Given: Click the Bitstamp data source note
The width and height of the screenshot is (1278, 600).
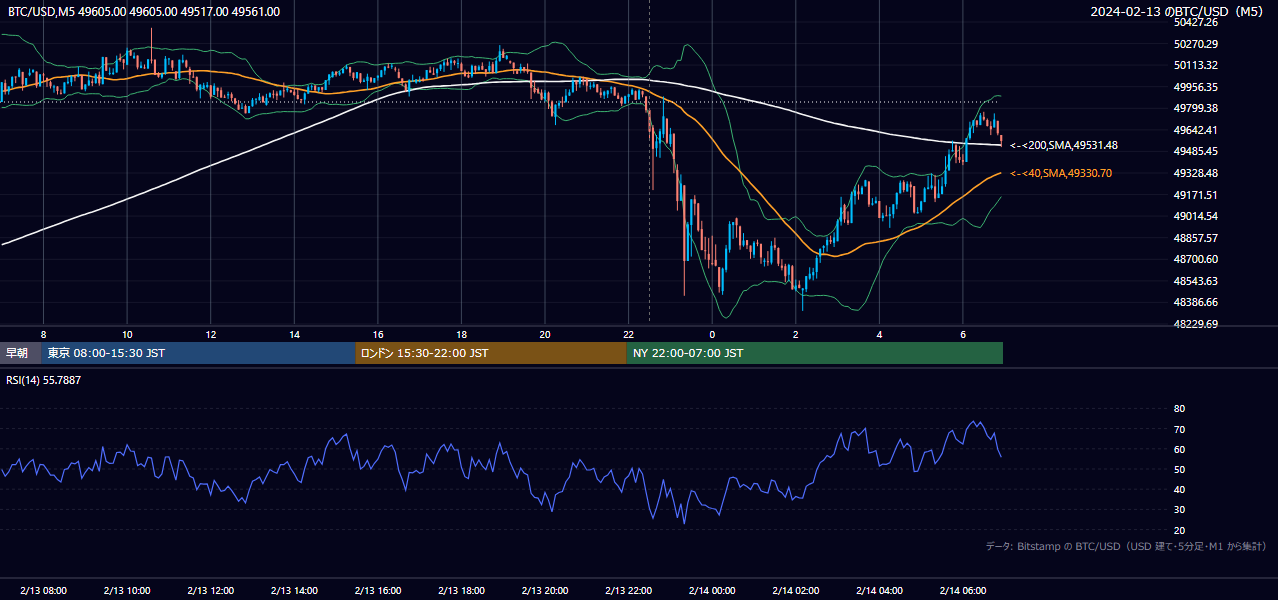Looking at the screenshot, I should point(1126,547).
